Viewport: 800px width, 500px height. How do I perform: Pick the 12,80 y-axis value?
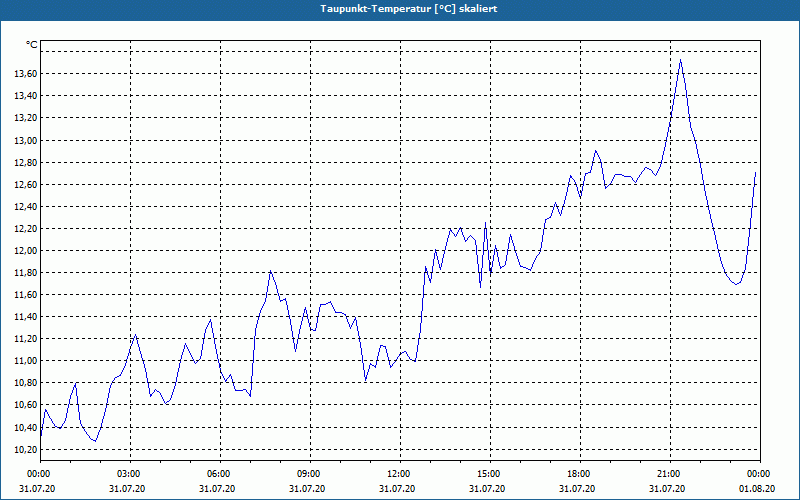pyautogui.click(x=27, y=163)
